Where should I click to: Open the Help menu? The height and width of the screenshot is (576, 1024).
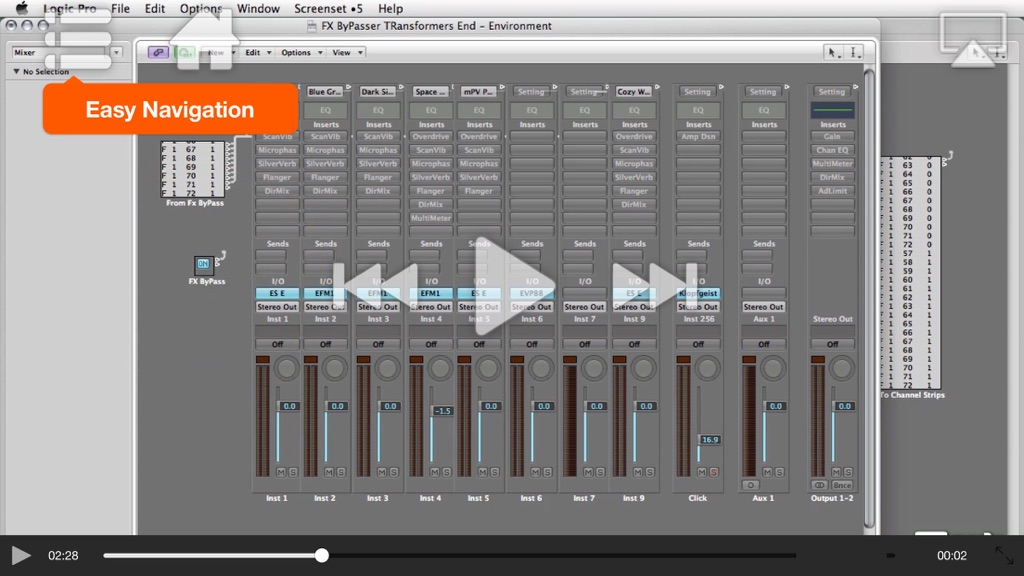pos(391,8)
